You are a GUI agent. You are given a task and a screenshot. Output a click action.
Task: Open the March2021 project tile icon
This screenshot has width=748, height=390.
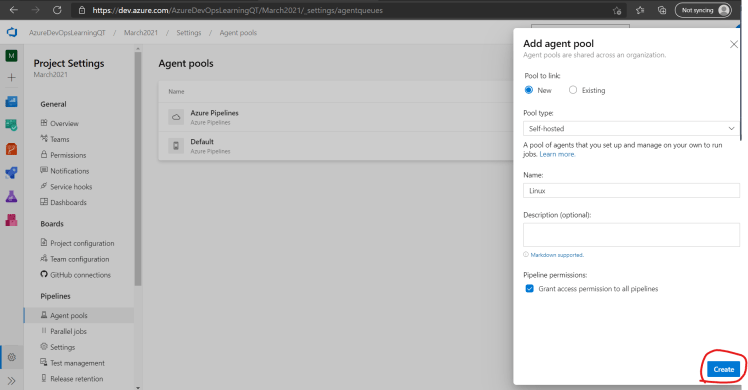pos(11,56)
